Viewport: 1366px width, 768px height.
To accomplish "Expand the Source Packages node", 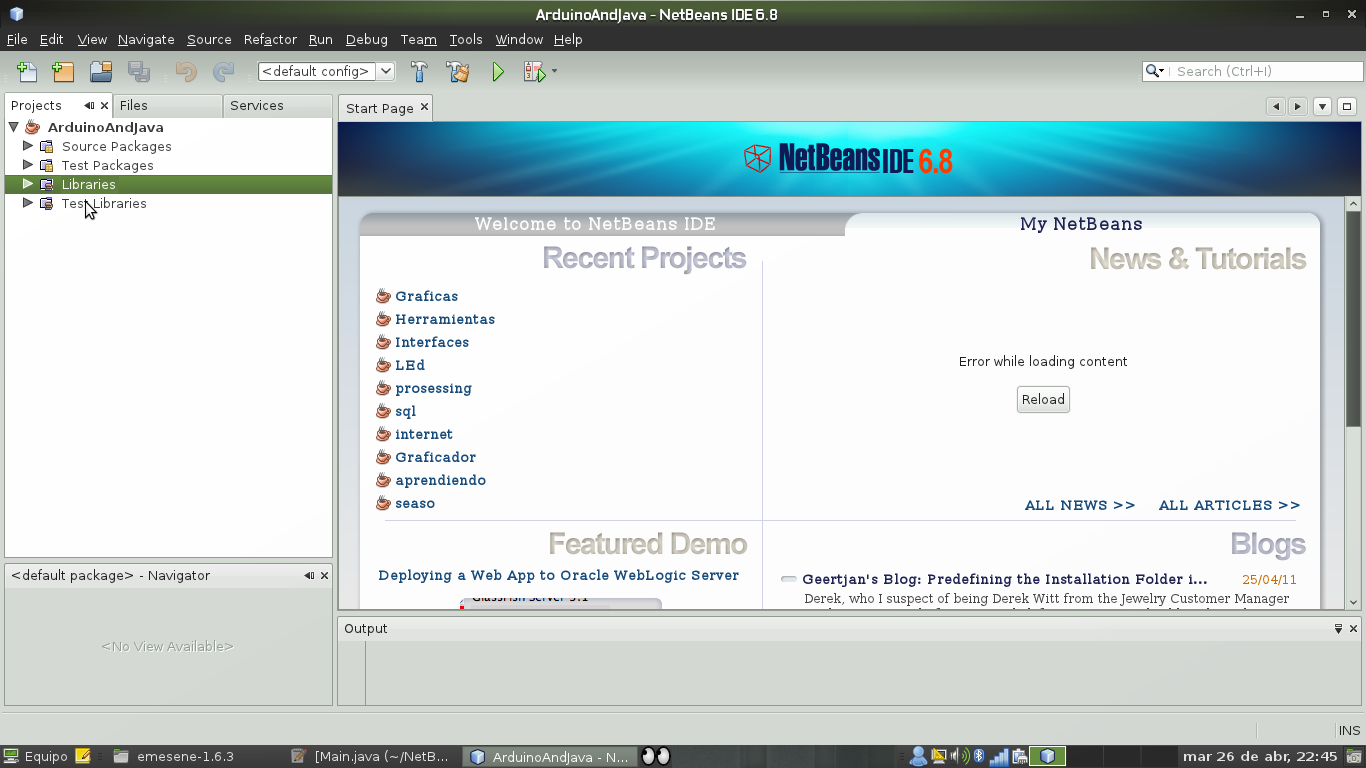I will point(28,146).
